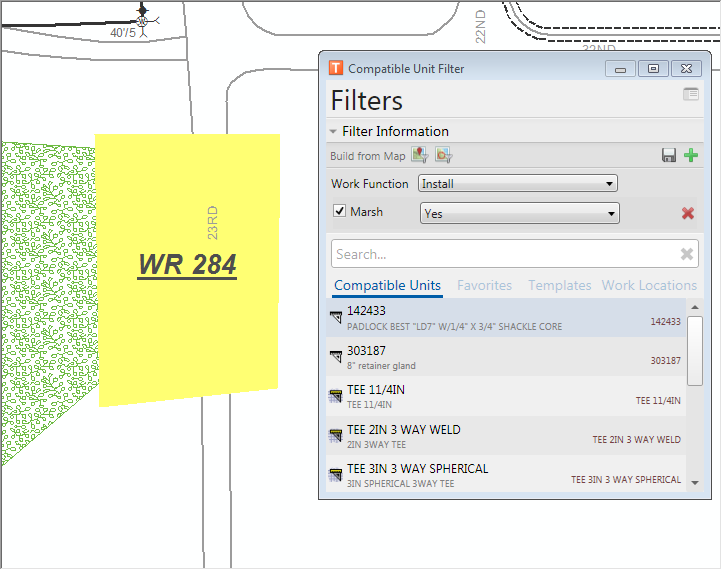Image resolution: width=722 pixels, height=570 pixels.
Task: Click the TEE 2IN 3 WAY WELD icon
Action: pyautogui.click(x=336, y=436)
